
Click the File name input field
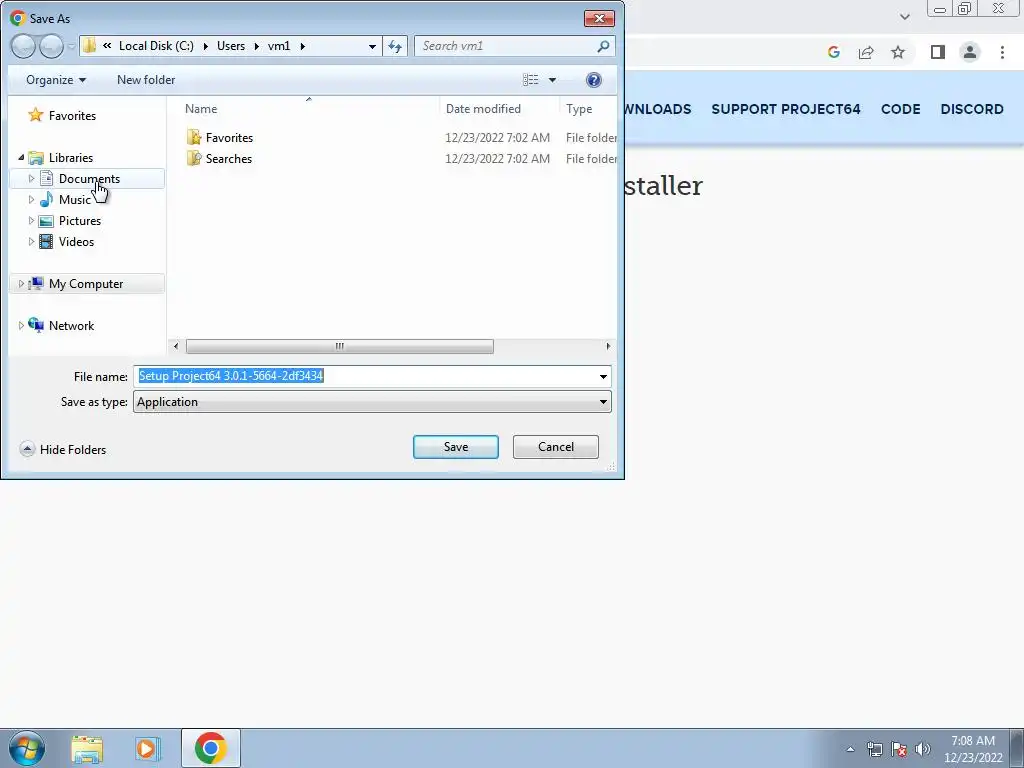[364, 376]
